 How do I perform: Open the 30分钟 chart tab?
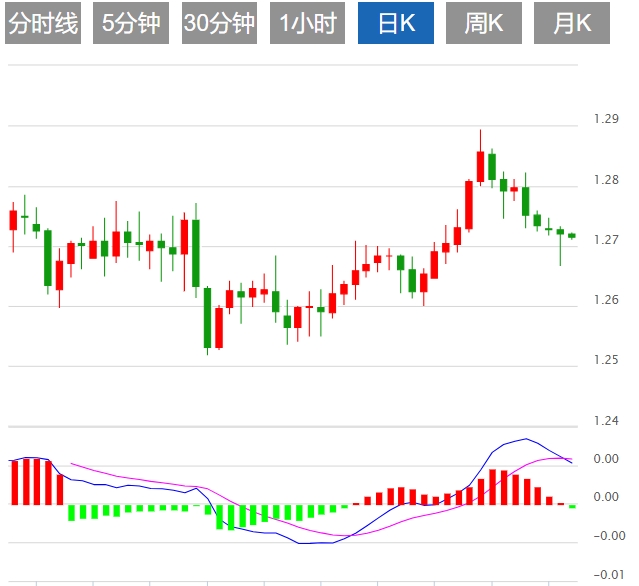click(x=219, y=23)
